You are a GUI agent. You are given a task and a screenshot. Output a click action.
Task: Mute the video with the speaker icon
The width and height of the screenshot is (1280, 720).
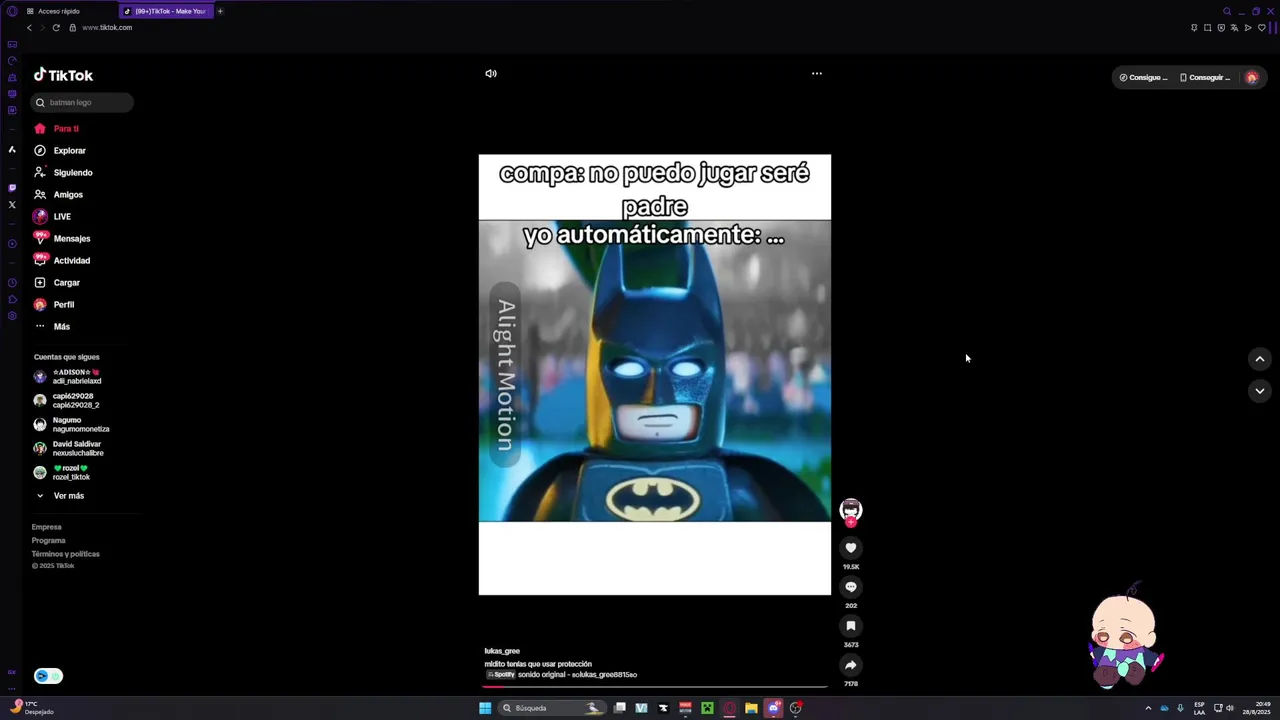point(491,73)
